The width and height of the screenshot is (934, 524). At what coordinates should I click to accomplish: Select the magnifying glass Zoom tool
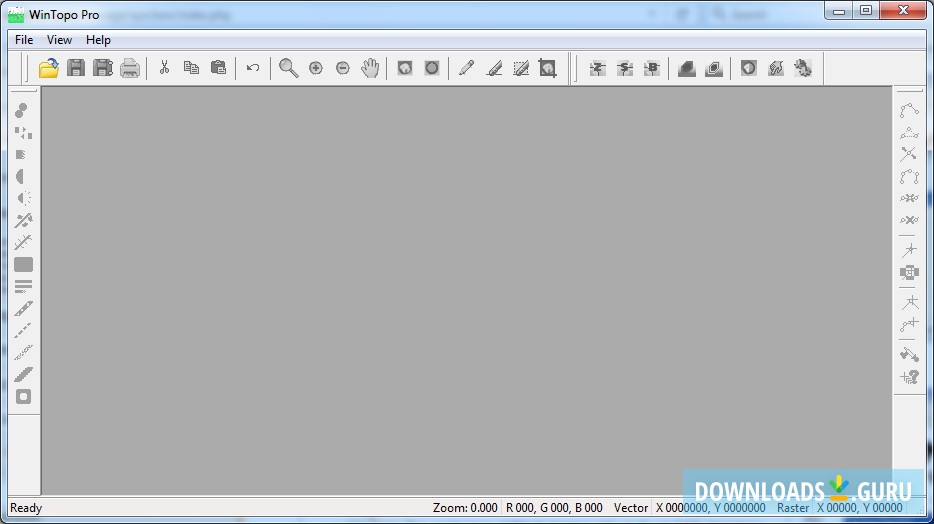(288, 68)
